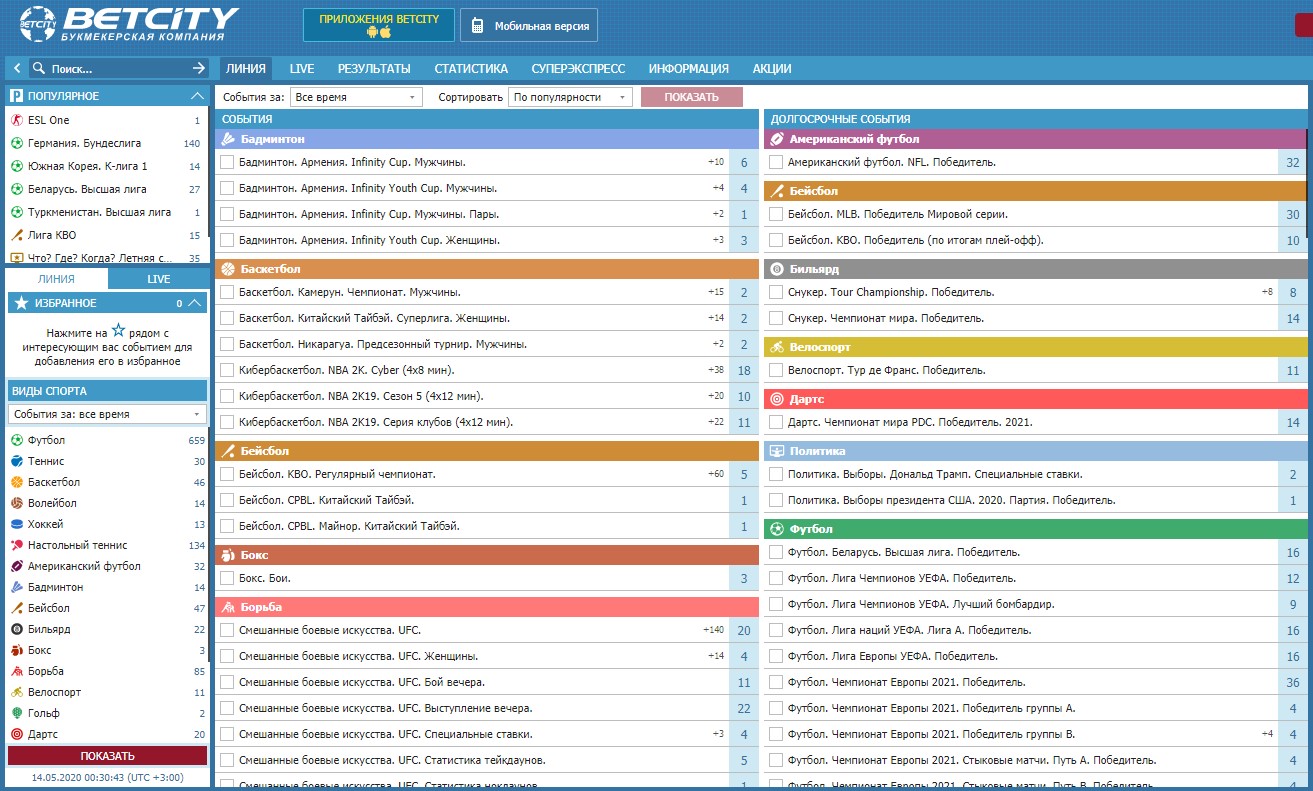Click the boxing glove icon in sidebar
The width and height of the screenshot is (1313, 791).
tap(17, 650)
